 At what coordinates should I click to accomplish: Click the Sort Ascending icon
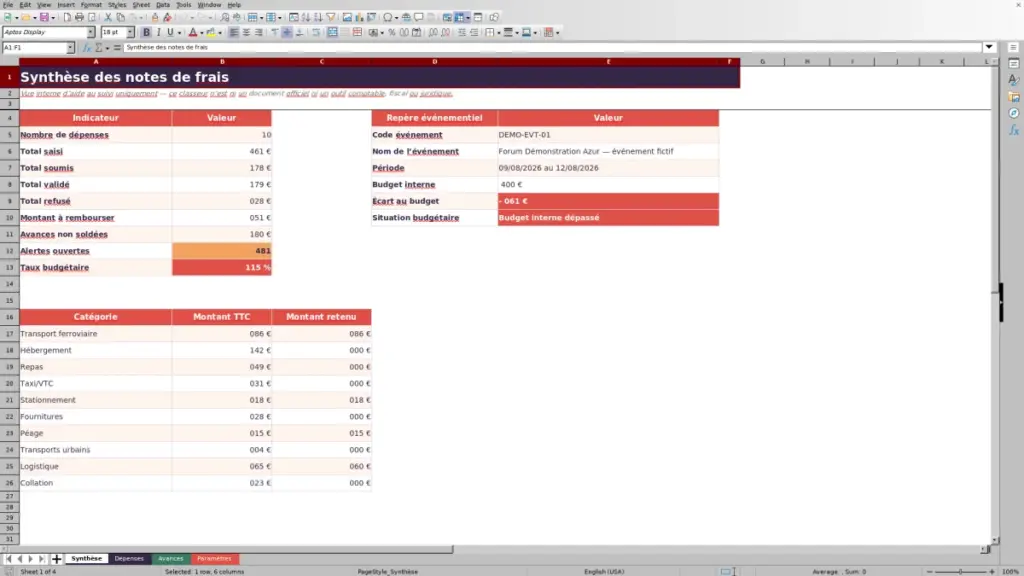tap(306, 17)
